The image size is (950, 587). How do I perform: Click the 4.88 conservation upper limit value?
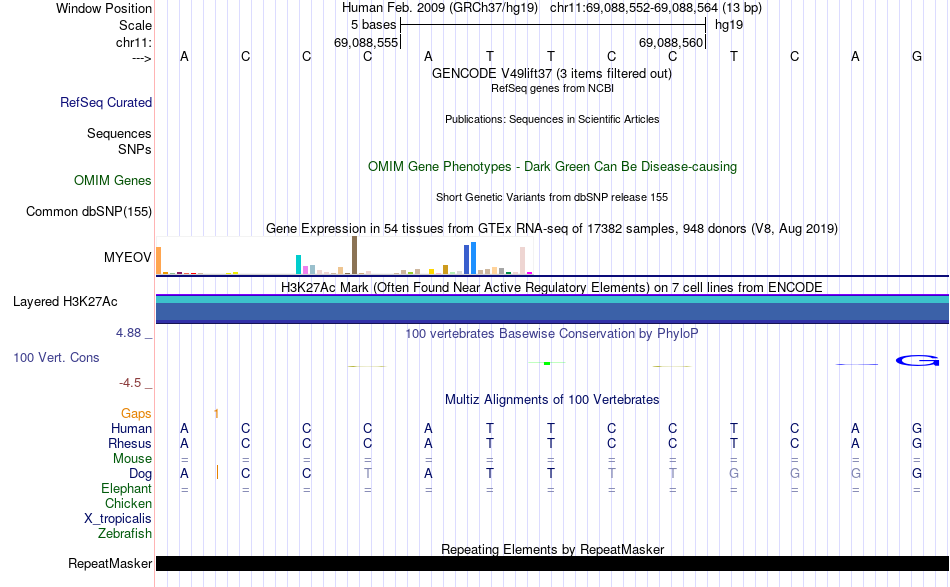tap(128, 333)
